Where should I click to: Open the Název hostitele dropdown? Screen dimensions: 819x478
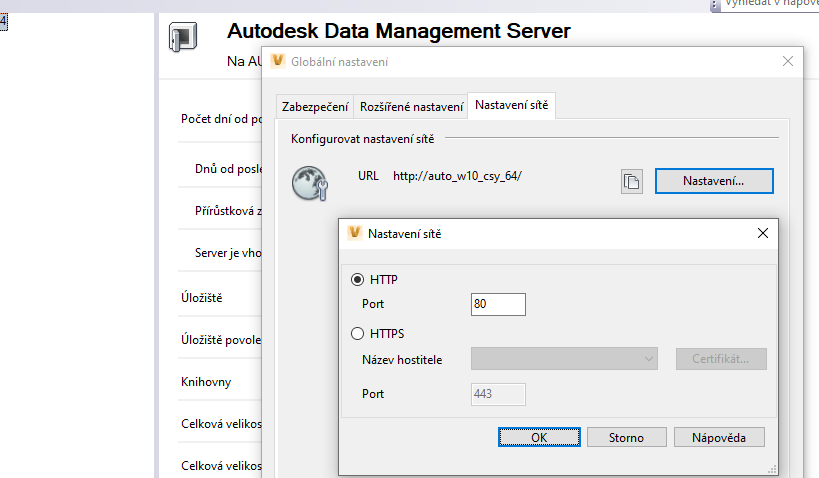(564, 359)
